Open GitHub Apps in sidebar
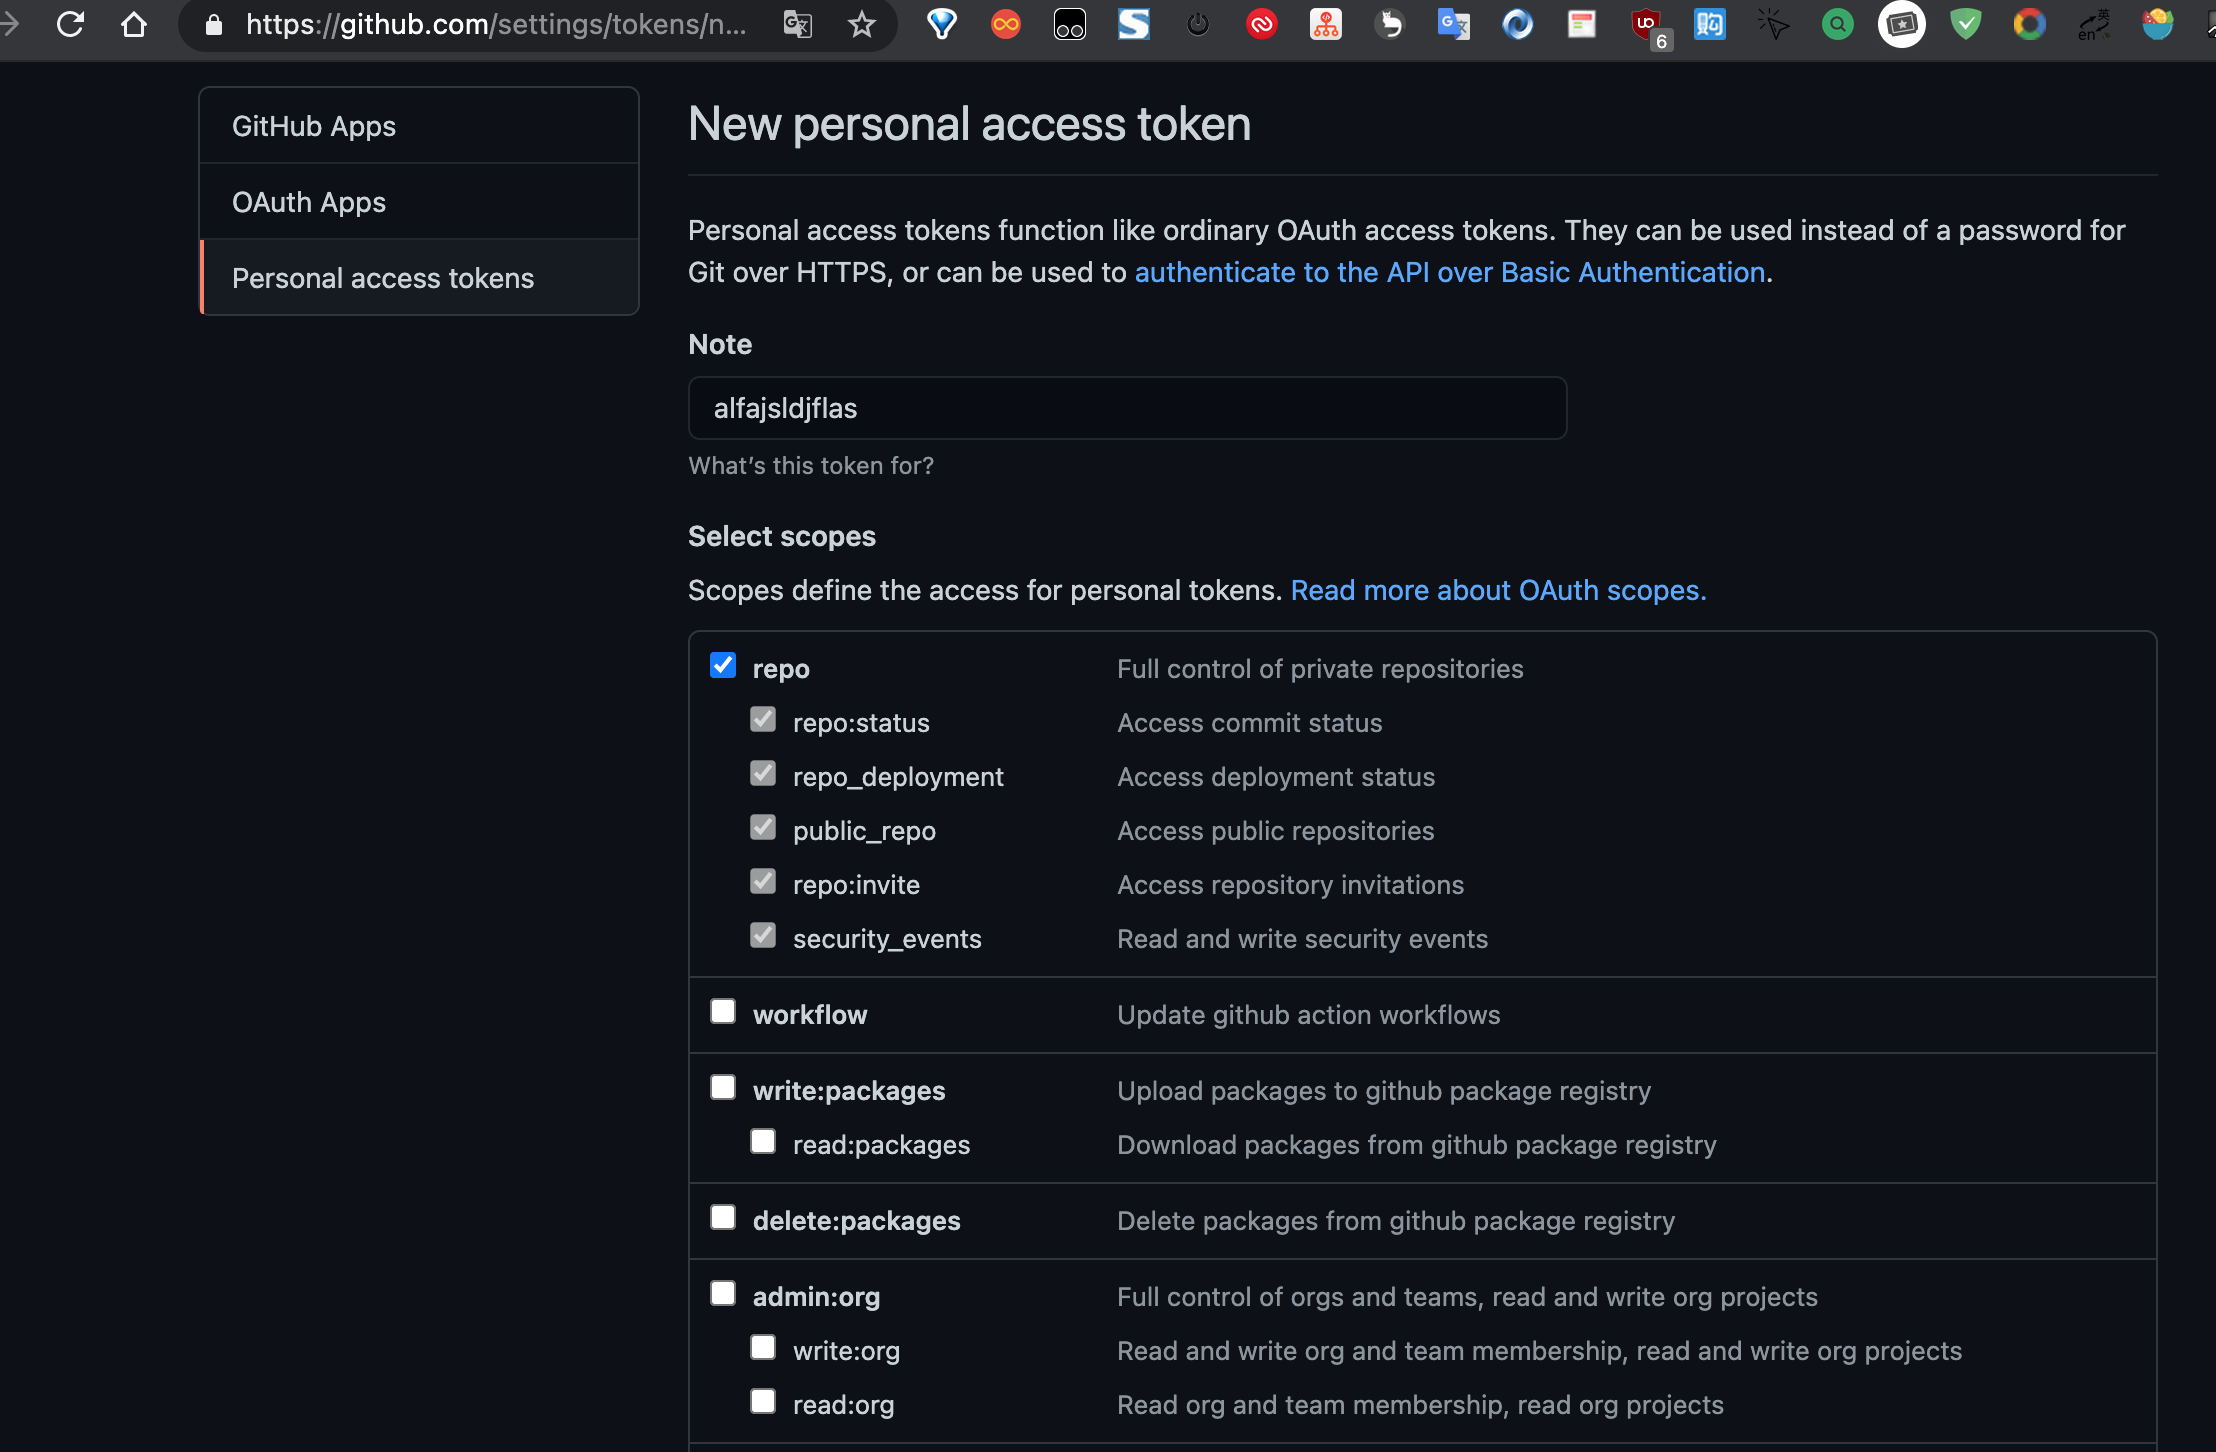The width and height of the screenshot is (2216, 1452). [314, 126]
